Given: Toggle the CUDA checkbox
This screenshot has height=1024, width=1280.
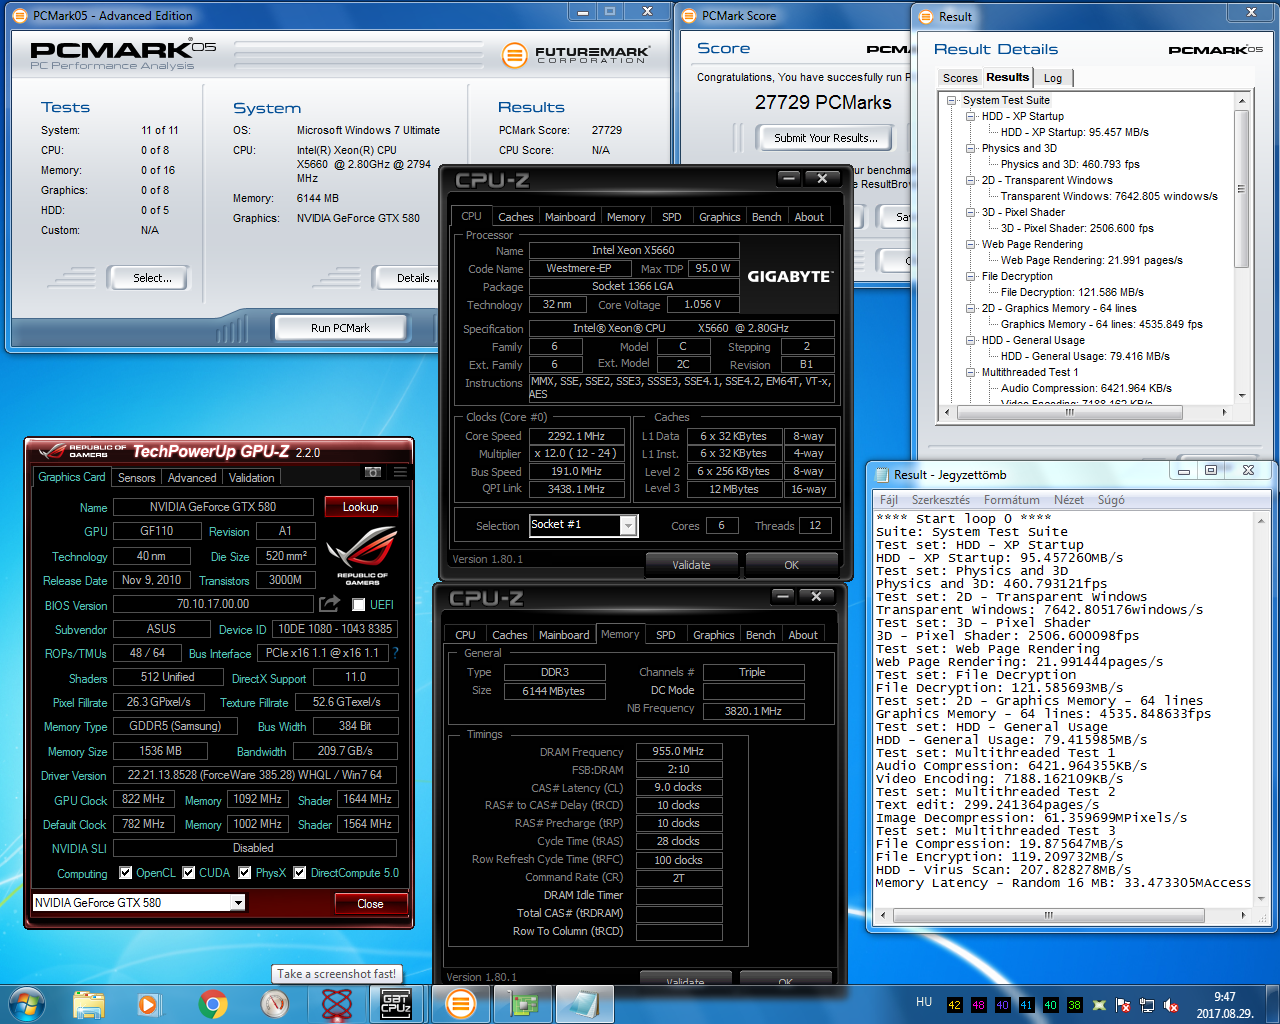Looking at the screenshot, I should point(188,873).
